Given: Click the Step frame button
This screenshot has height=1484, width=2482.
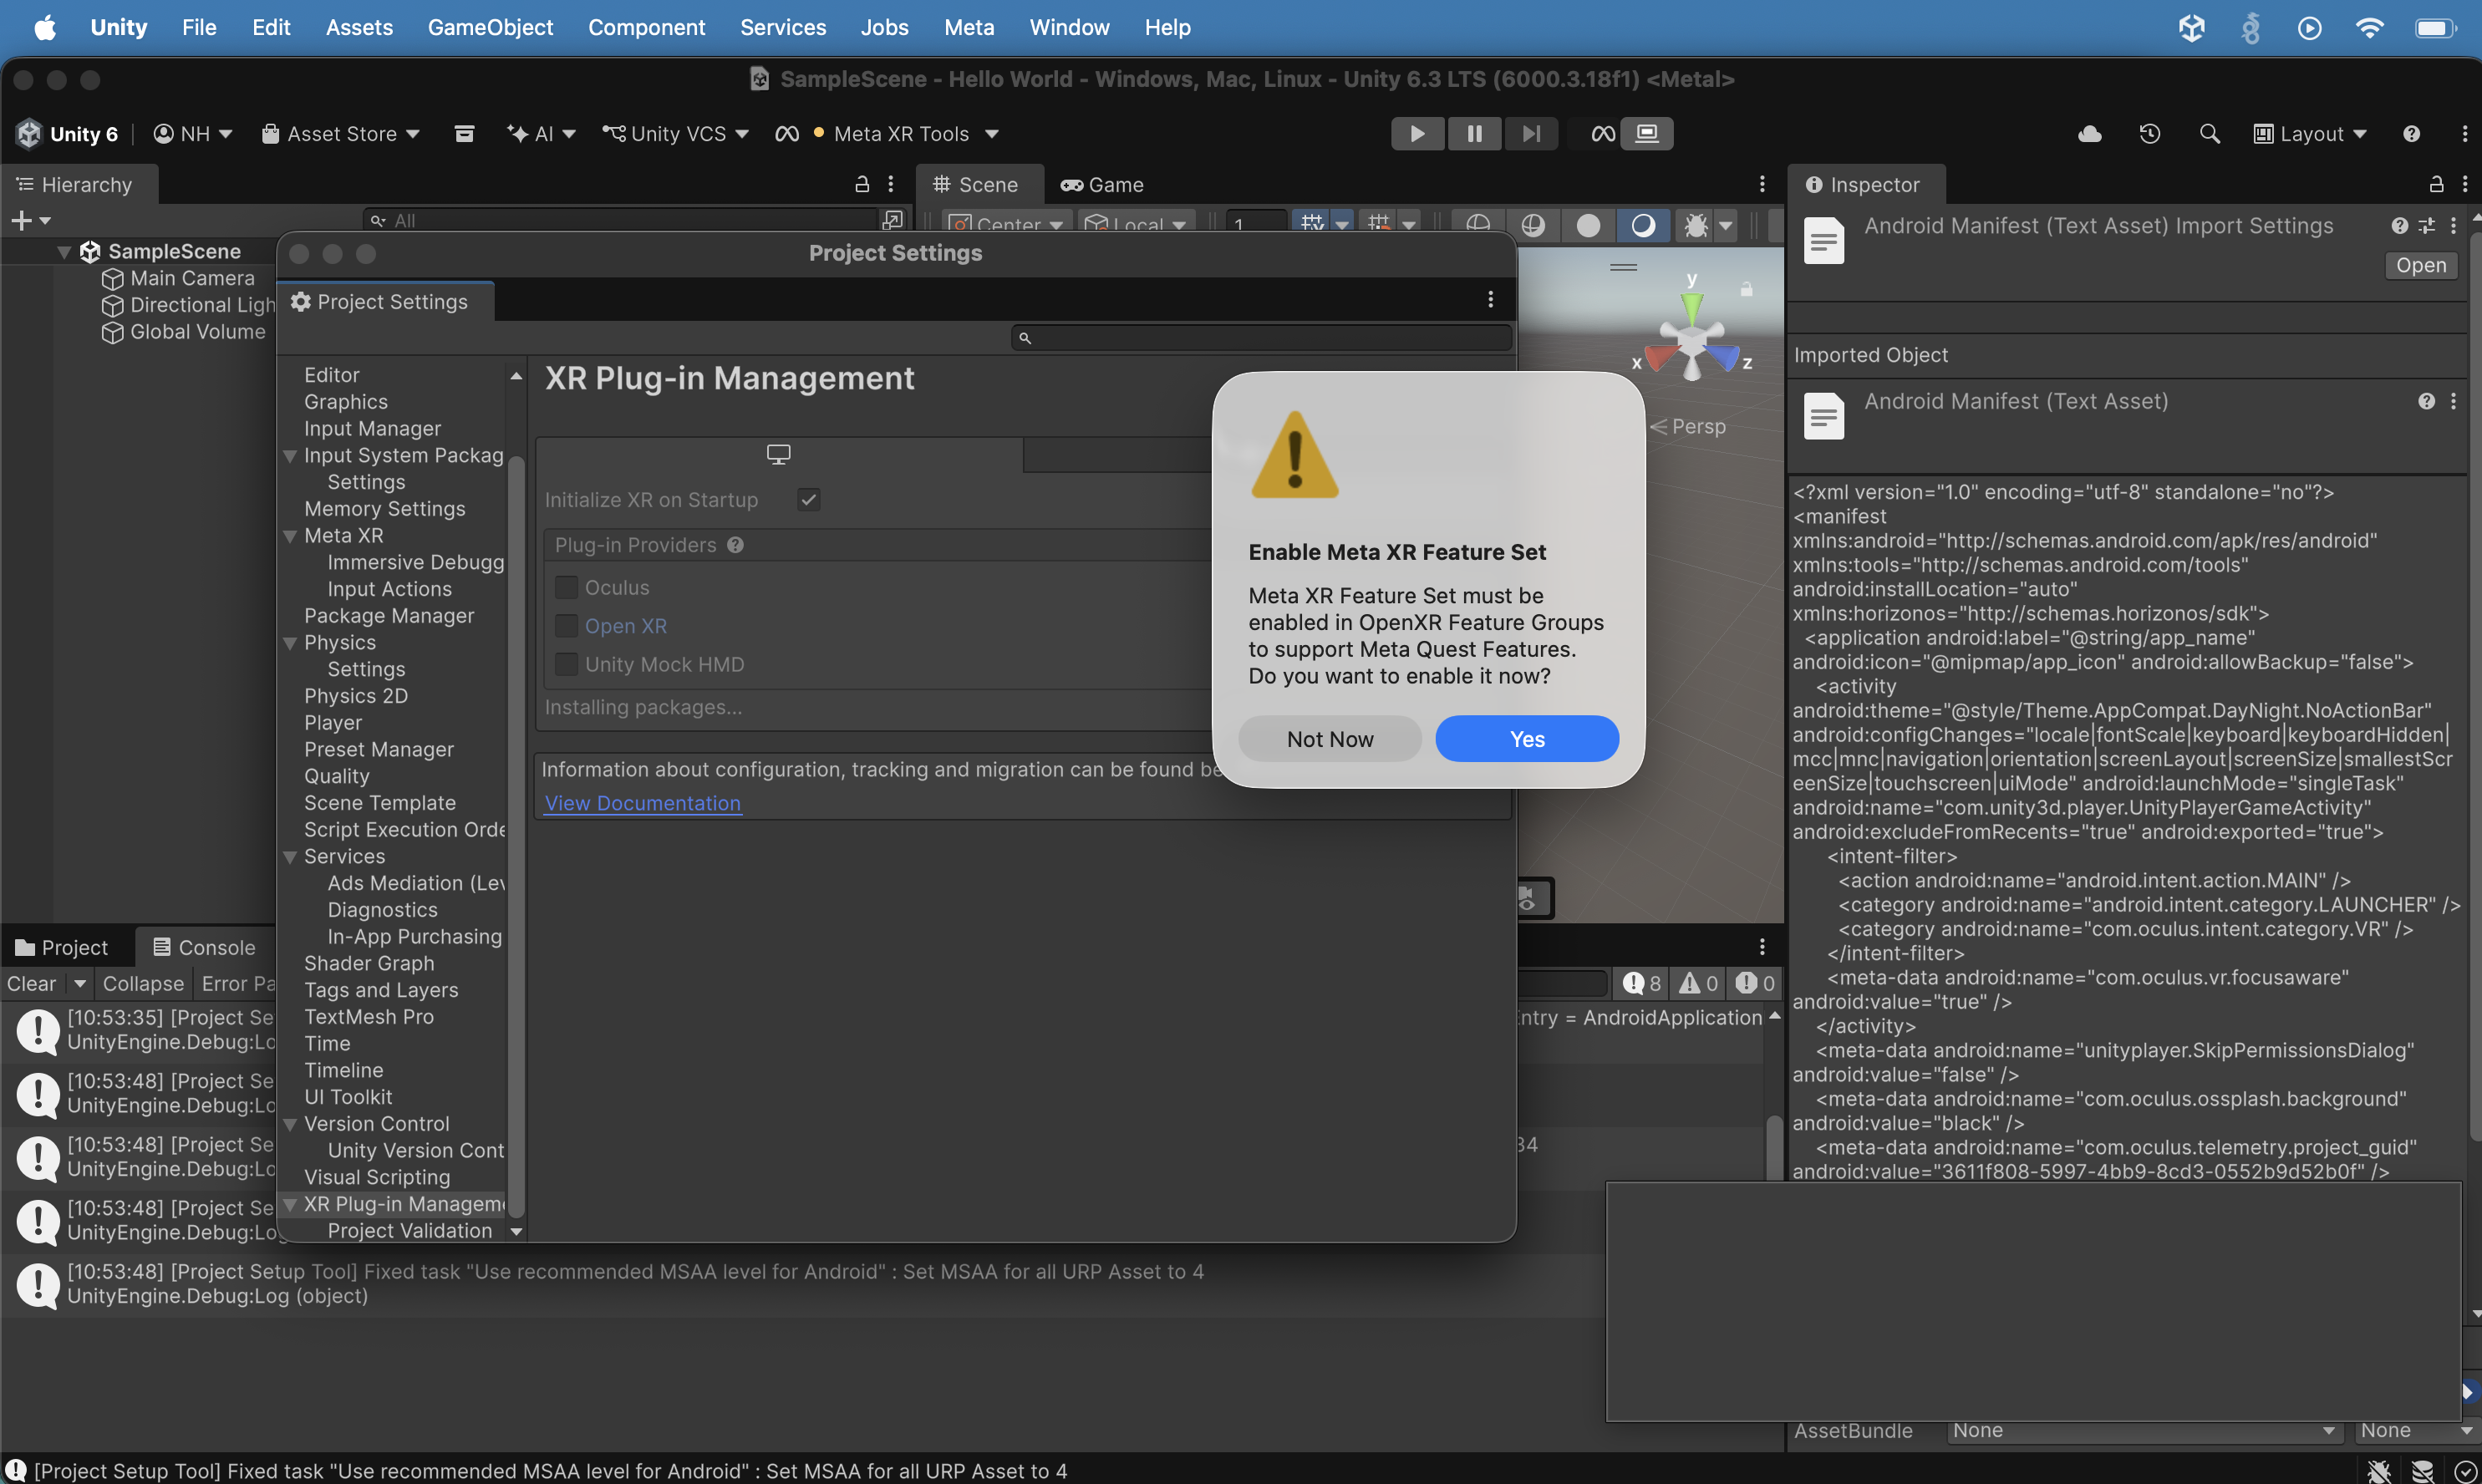Looking at the screenshot, I should tap(1531, 133).
